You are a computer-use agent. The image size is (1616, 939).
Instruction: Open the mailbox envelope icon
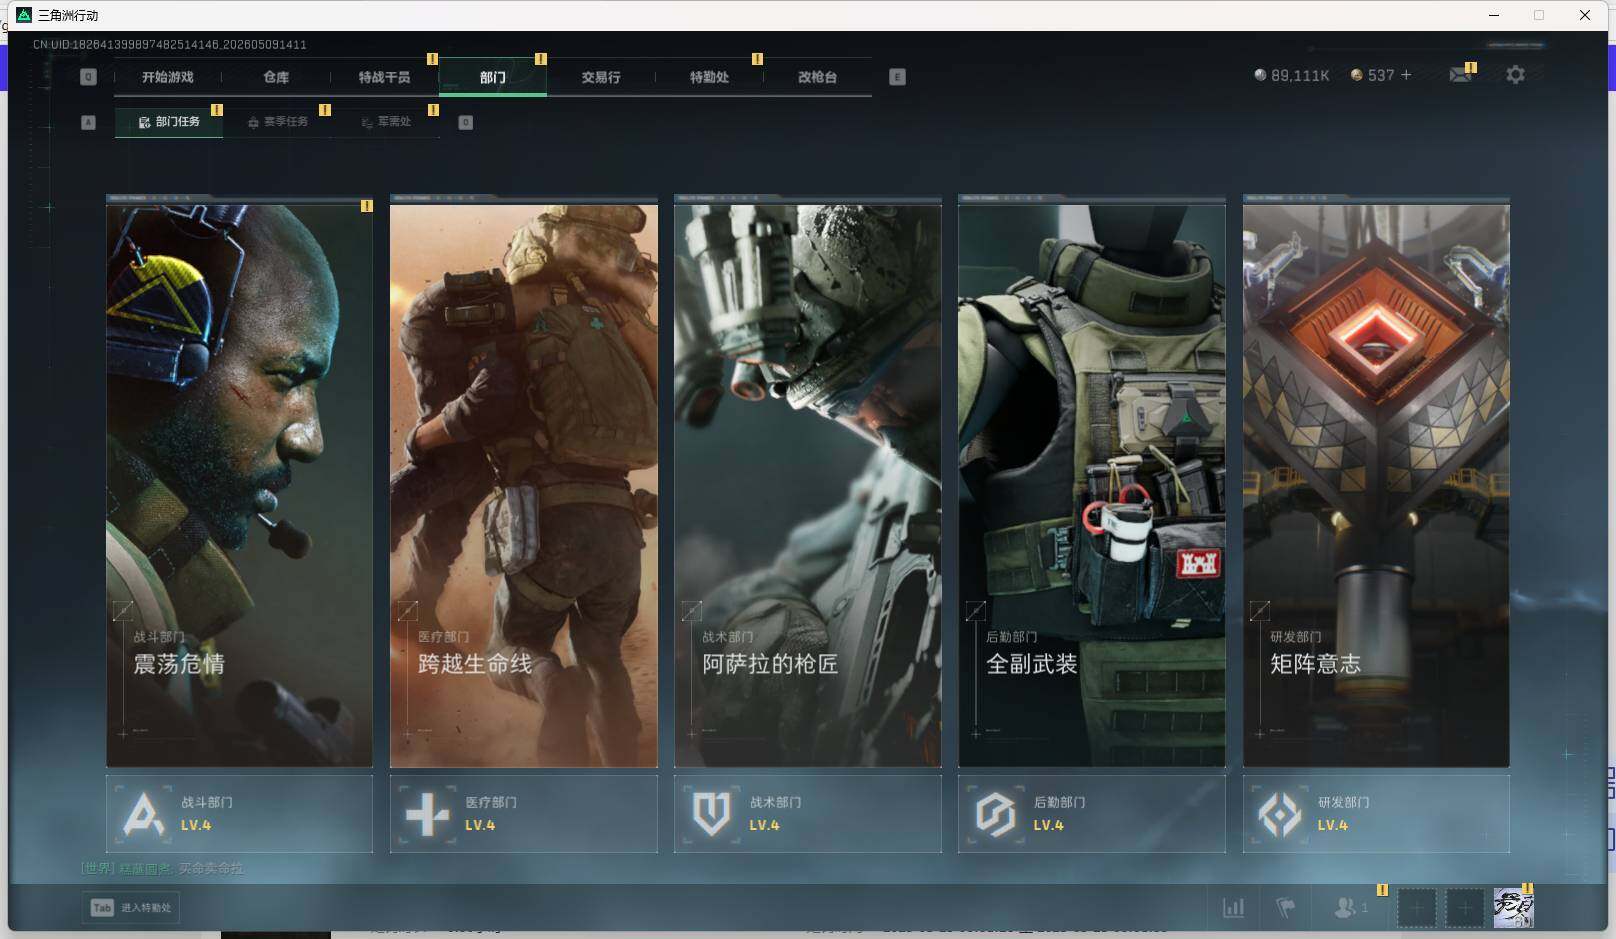coord(1460,75)
